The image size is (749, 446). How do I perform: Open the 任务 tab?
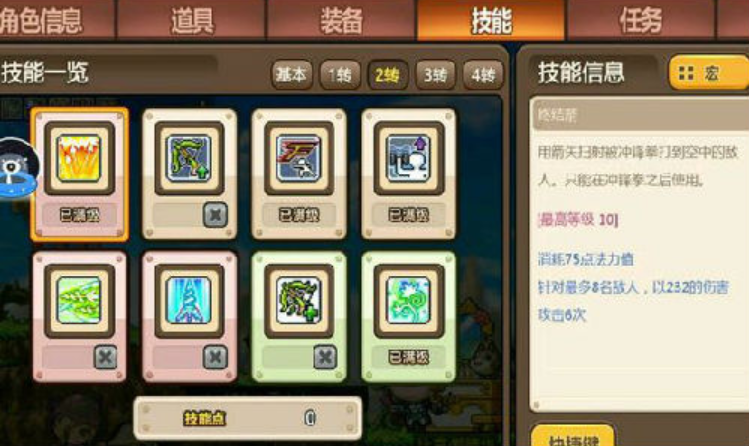coord(640,20)
